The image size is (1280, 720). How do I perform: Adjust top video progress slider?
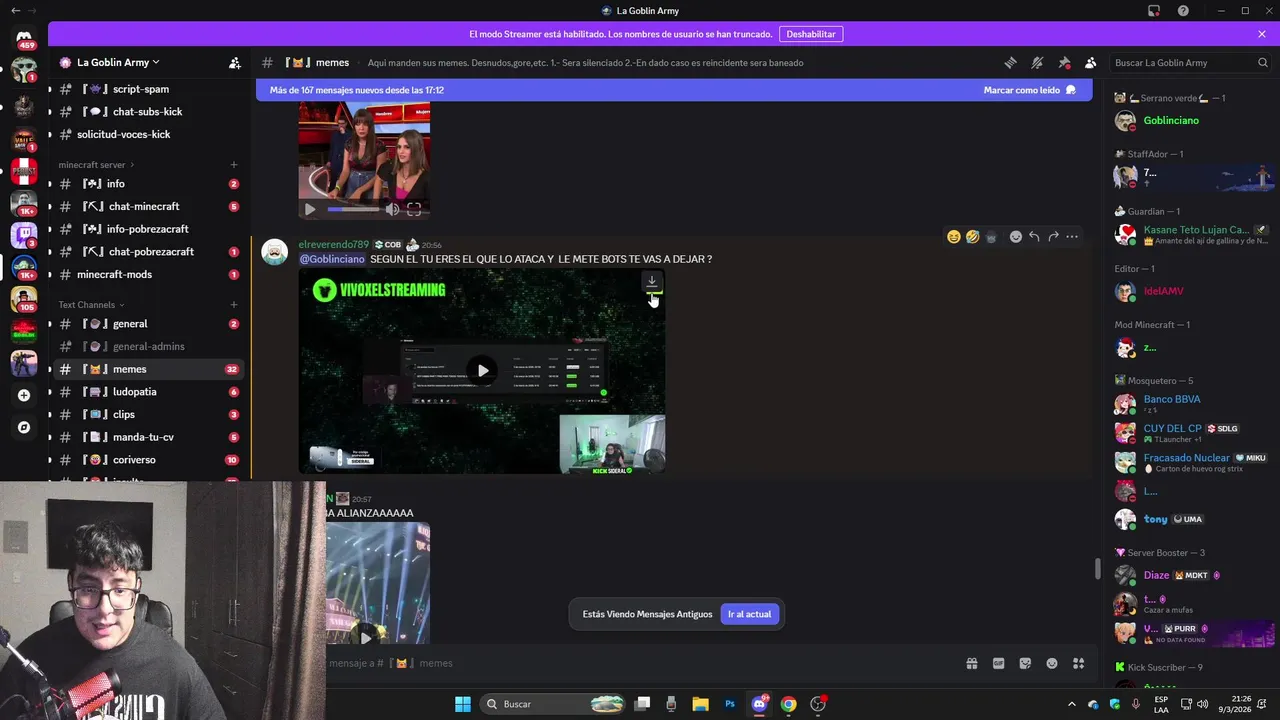[x=354, y=209]
